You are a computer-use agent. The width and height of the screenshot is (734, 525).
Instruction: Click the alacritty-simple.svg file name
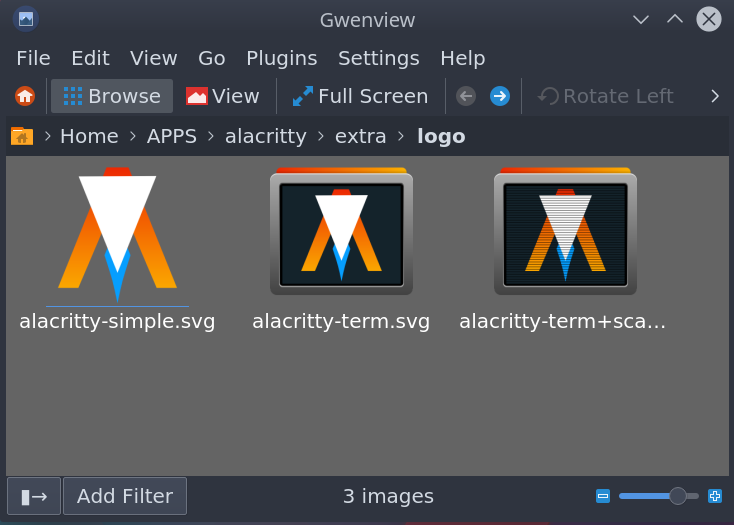117,321
